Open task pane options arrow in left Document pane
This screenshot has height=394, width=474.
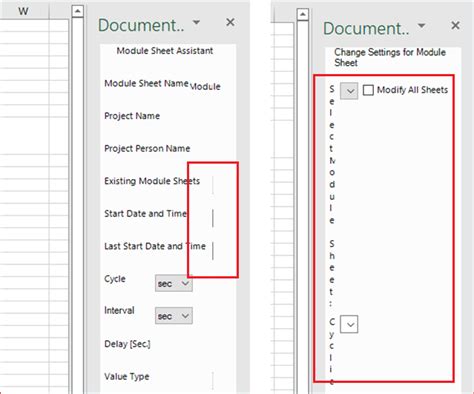click(196, 22)
